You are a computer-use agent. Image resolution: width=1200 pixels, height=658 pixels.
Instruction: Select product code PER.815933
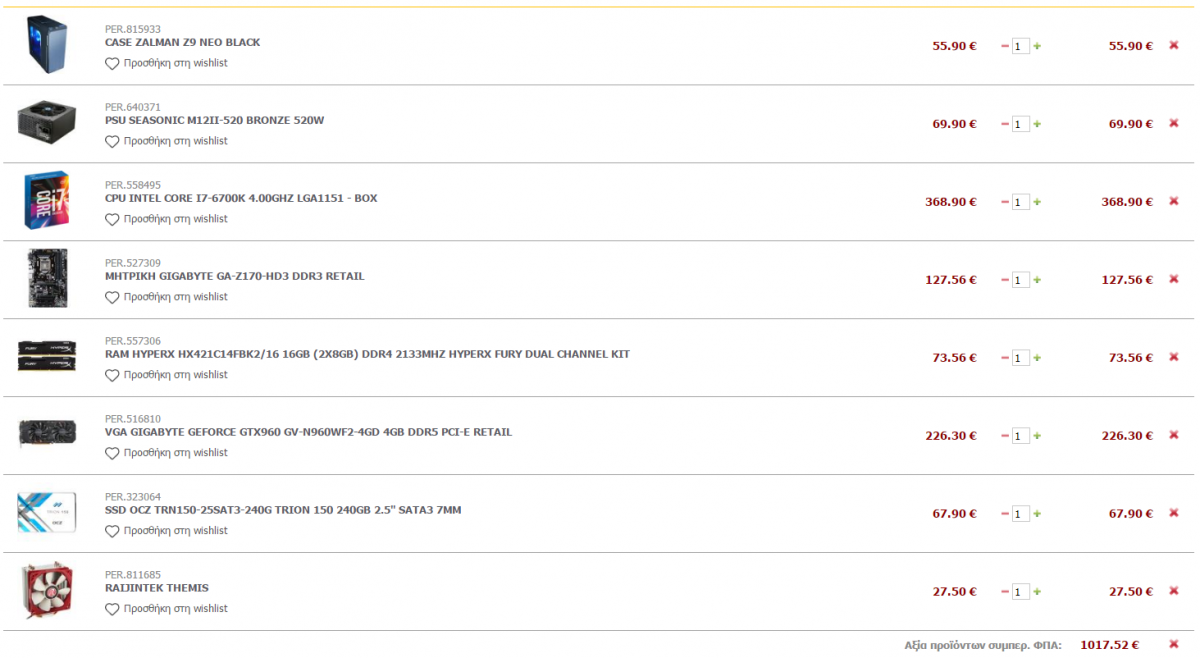coord(133,29)
